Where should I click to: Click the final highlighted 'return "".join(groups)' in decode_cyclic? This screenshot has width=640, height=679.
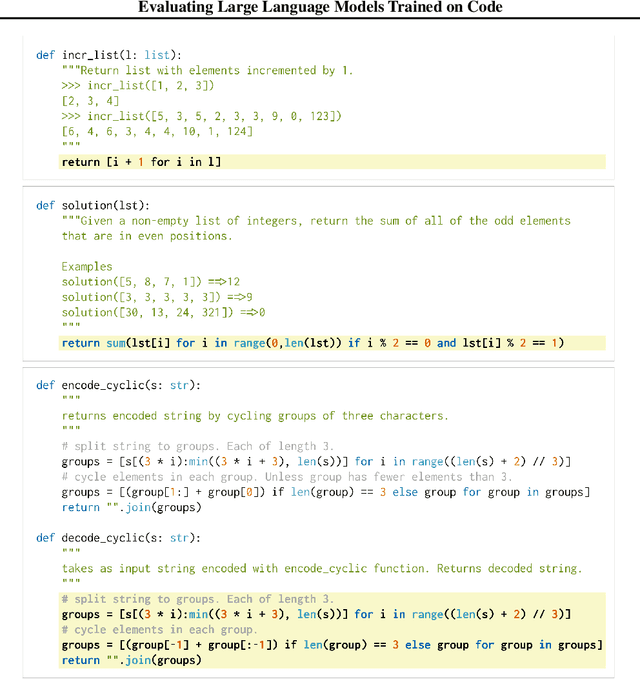click(130, 660)
